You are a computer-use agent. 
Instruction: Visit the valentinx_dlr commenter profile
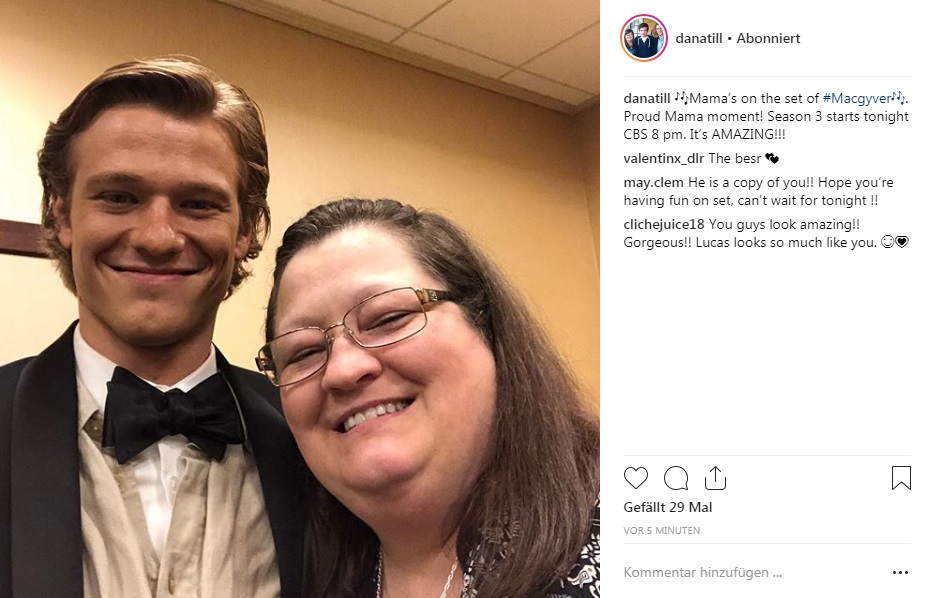663,158
